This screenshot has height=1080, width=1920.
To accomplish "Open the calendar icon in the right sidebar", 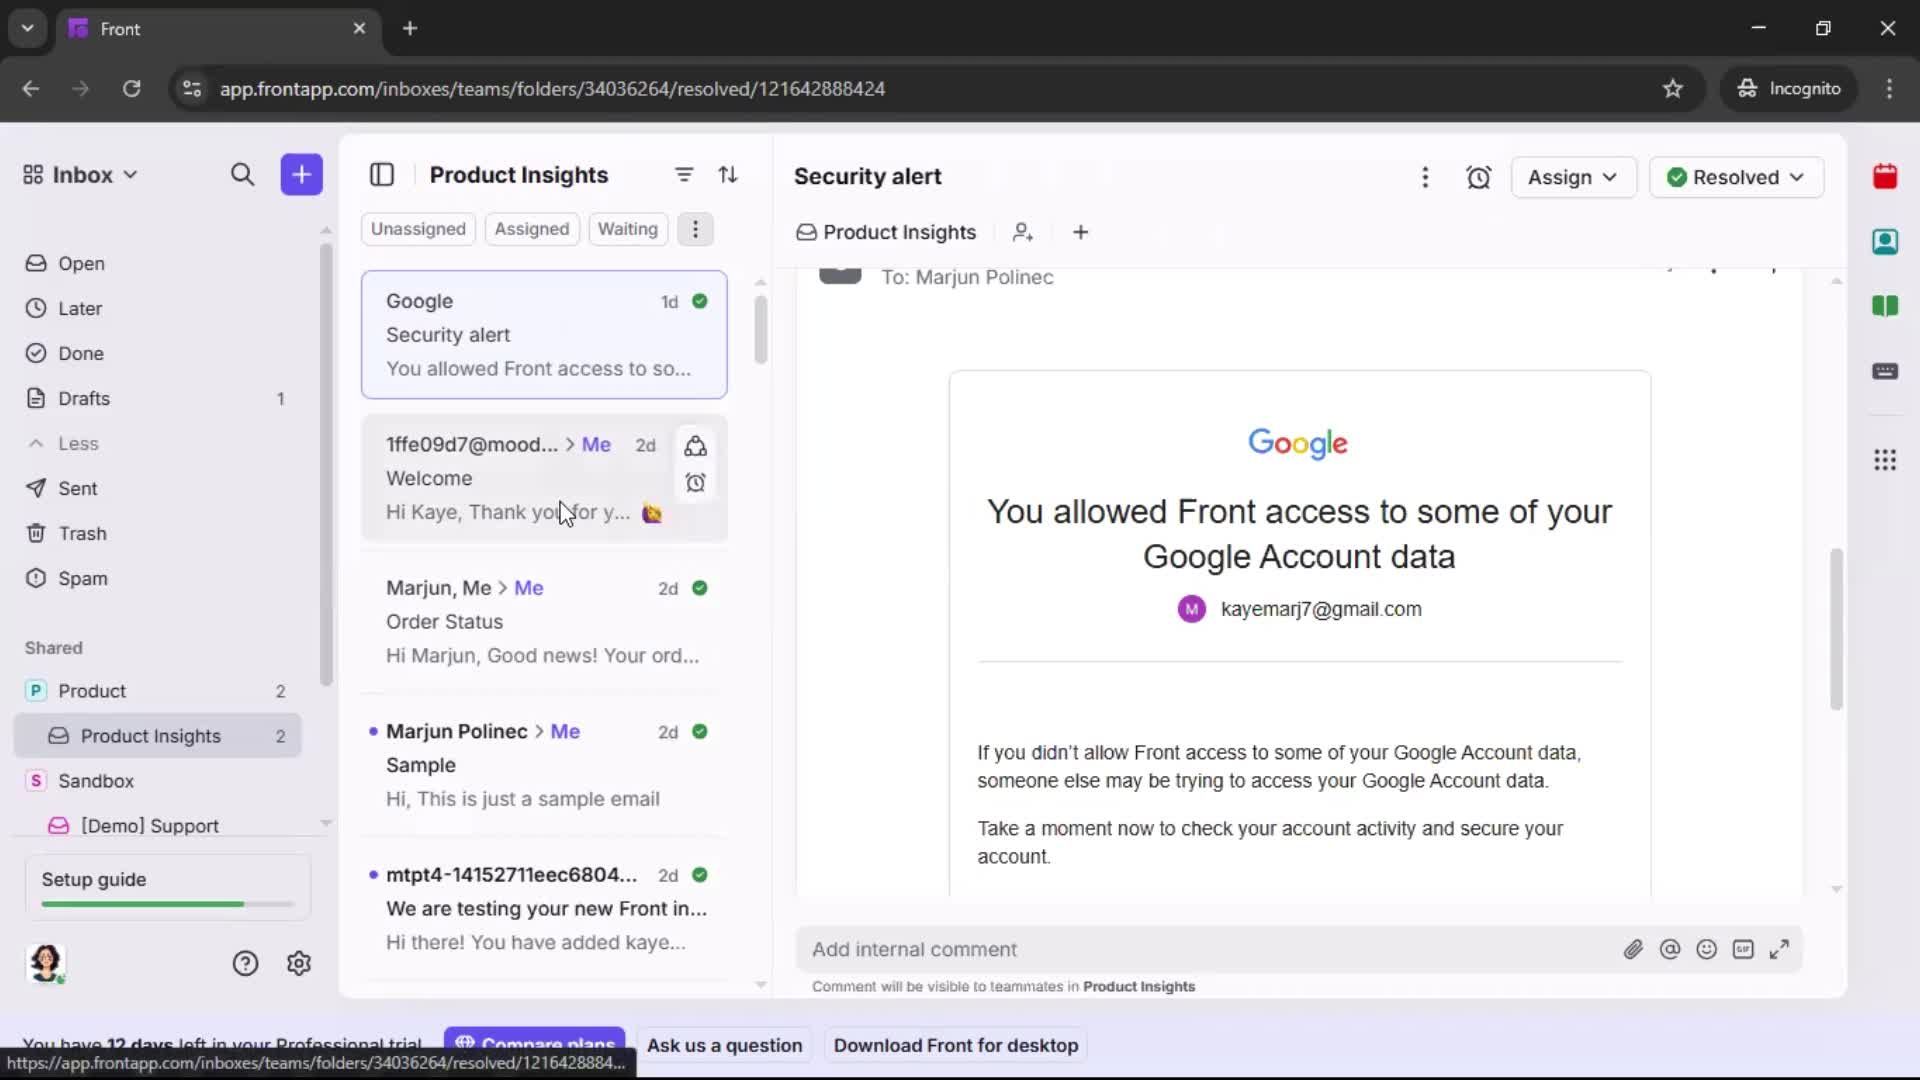I will pyautogui.click(x=1886, y=176).
